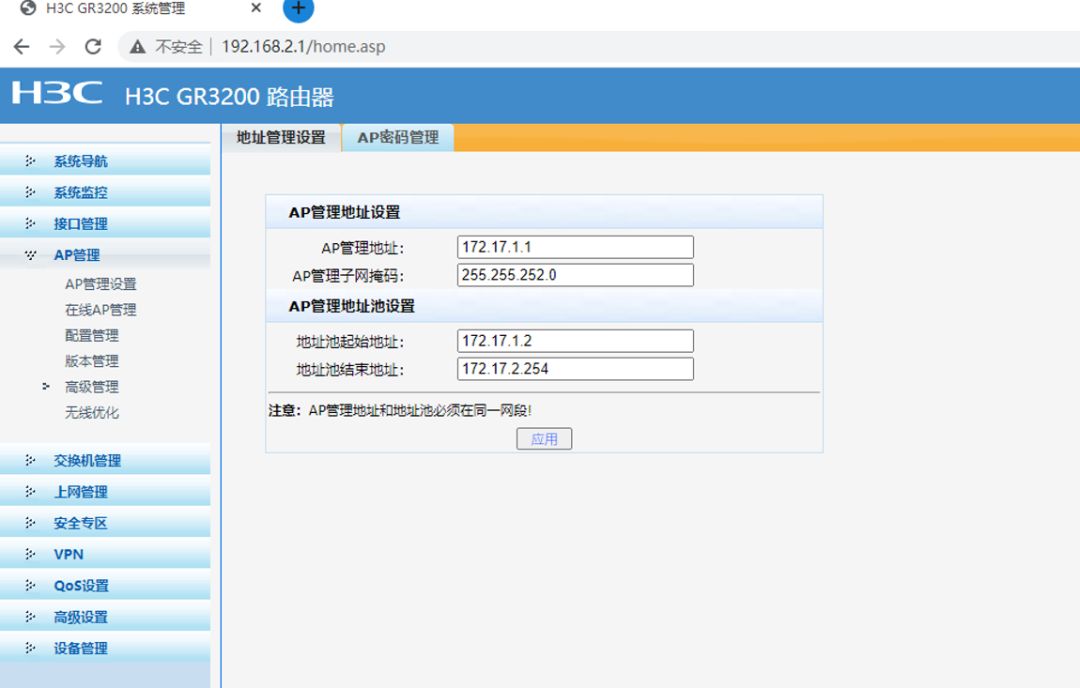Screen dimensions: 1080x688
Task: Expand the 上网管理 menu
Action: pos(105,492)
